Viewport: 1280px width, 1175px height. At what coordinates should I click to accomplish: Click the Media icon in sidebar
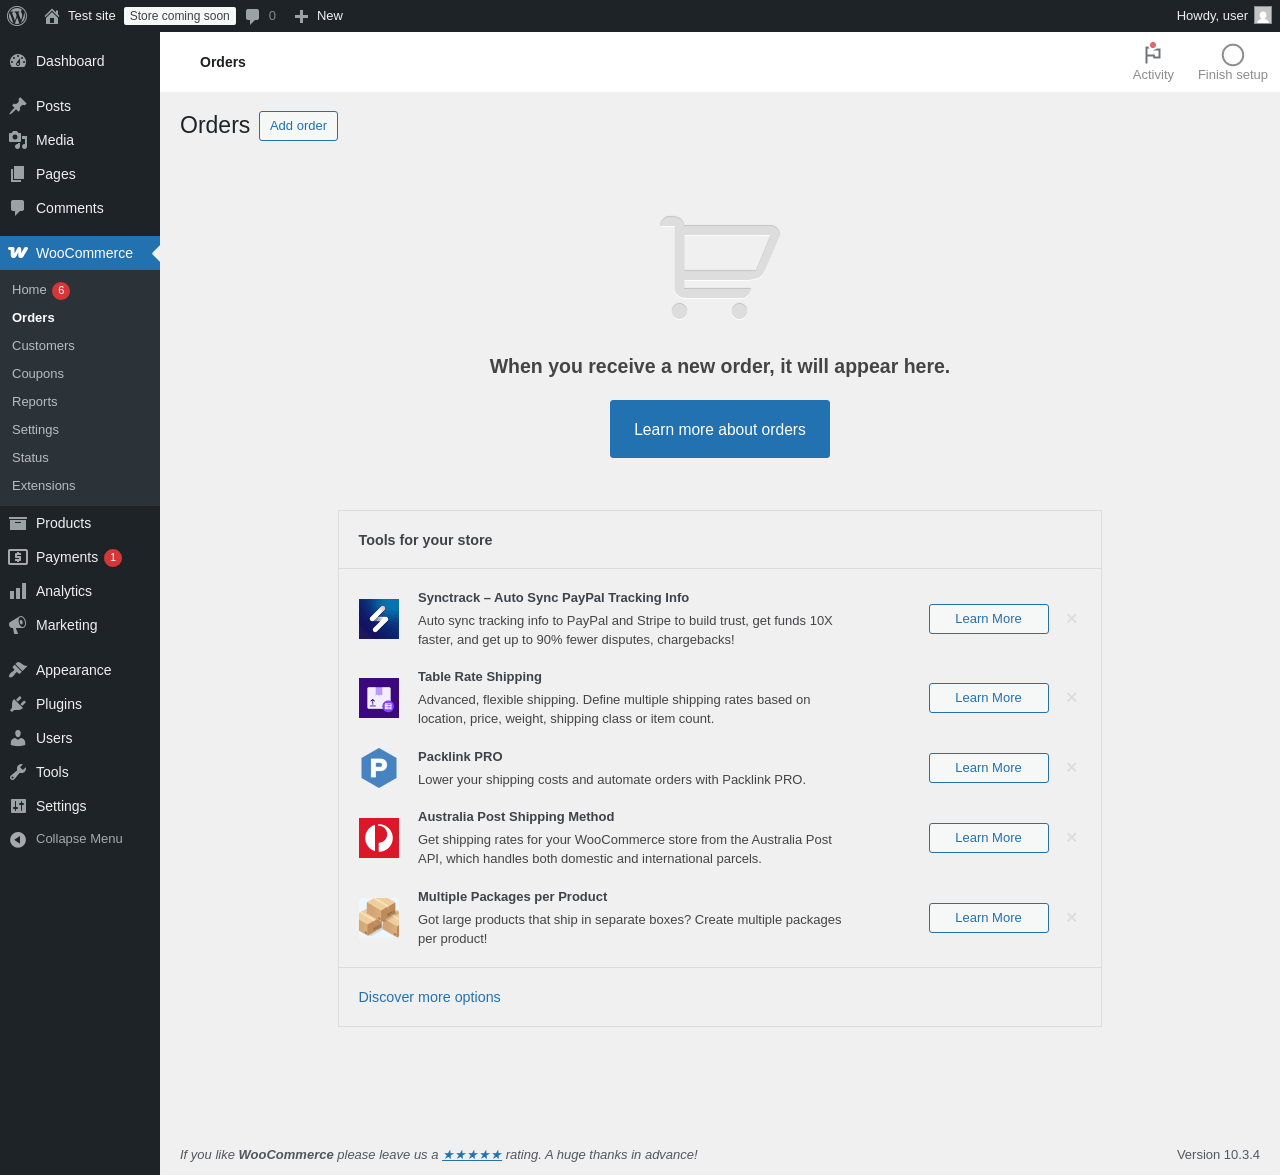[18, 140]
